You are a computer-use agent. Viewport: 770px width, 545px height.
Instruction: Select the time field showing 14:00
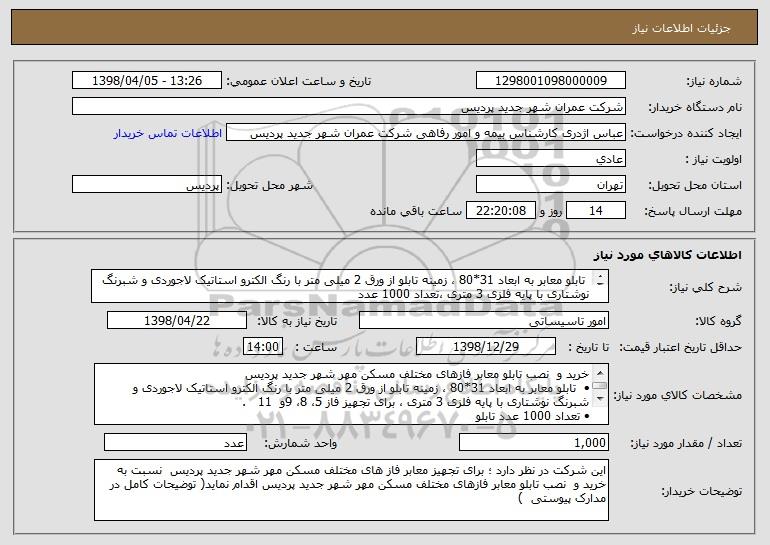pyautogui.click(x=263, y=347)
